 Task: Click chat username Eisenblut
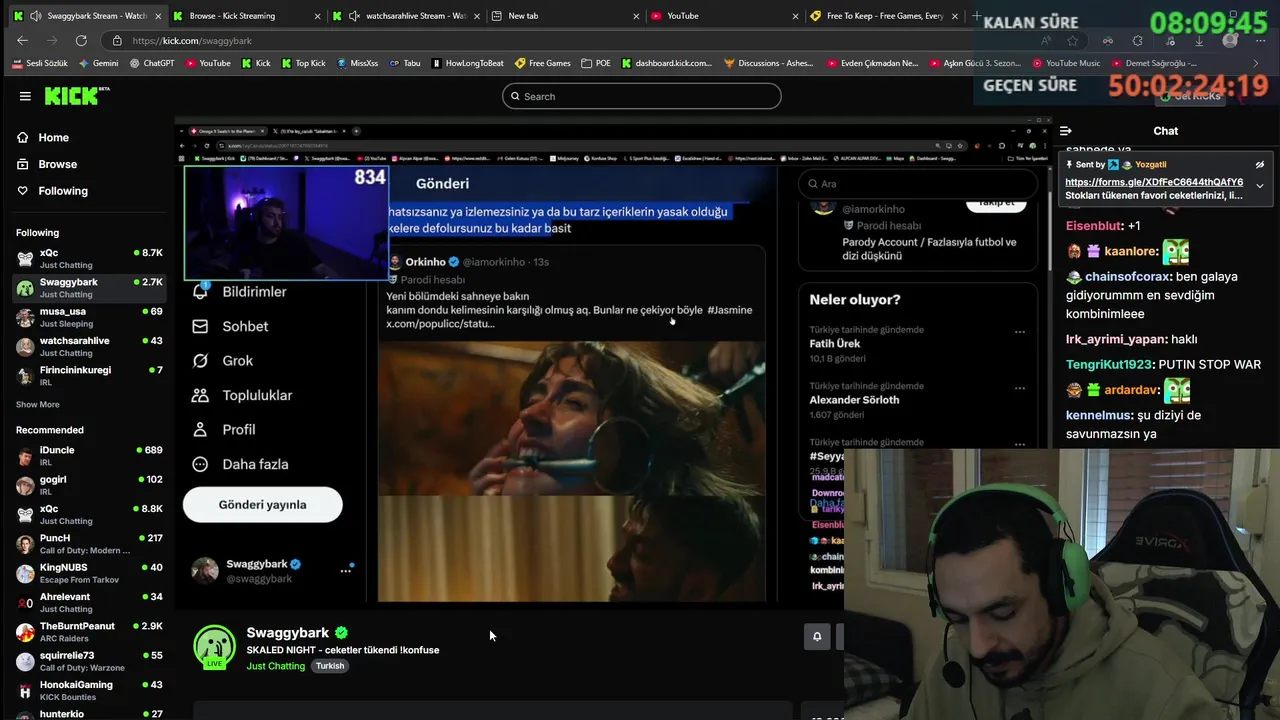[1094, 226]
